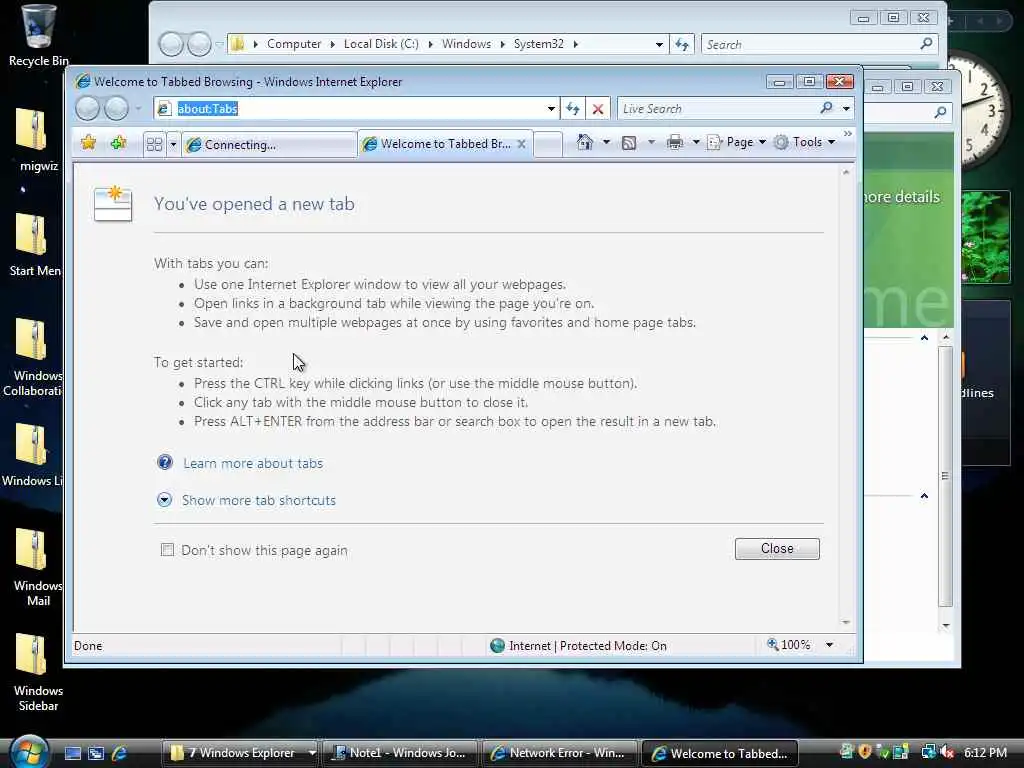Click the network tray icon

[929, 752]
